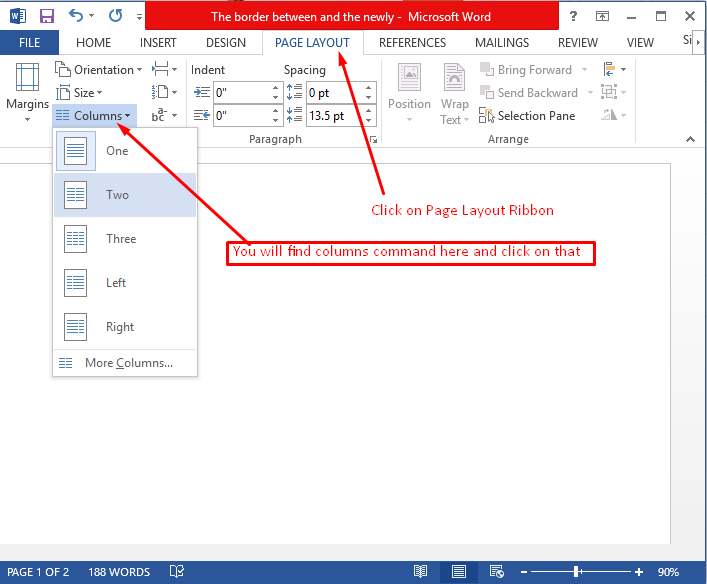Click the Spacing Before 0 pt field

[335, 92]
